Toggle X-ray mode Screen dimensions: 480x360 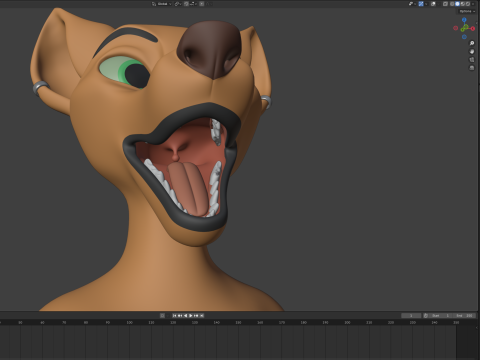(445, 4)
